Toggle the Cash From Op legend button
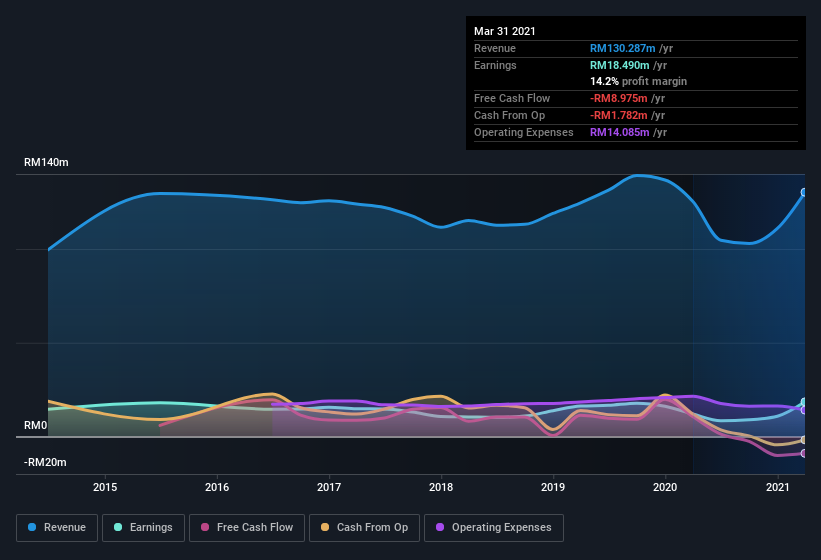This screenshot has height=560, width=821. (x=364, y=528)
